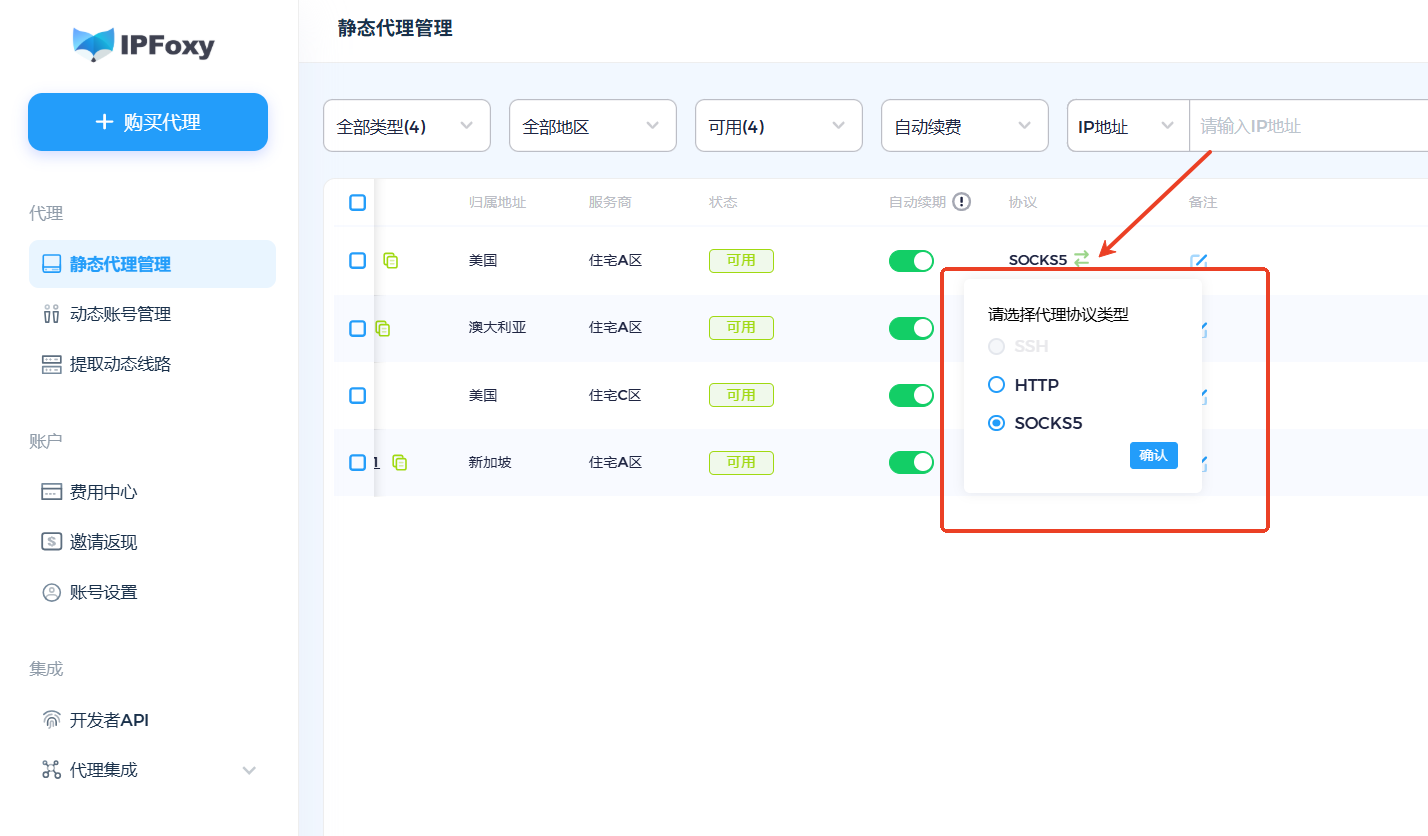
Task: Select the 美国 住宅A区 row checkbox
Action: [357, 260]
